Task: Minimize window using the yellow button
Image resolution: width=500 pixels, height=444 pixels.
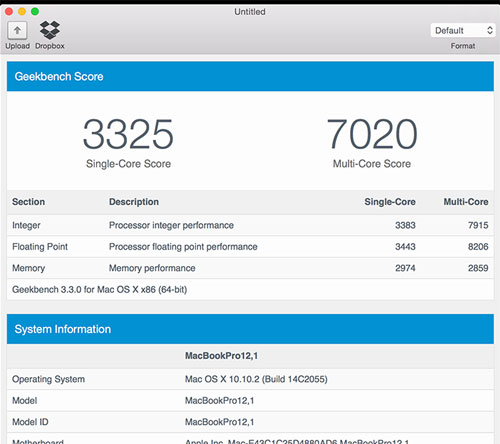Action: [22, 12]
